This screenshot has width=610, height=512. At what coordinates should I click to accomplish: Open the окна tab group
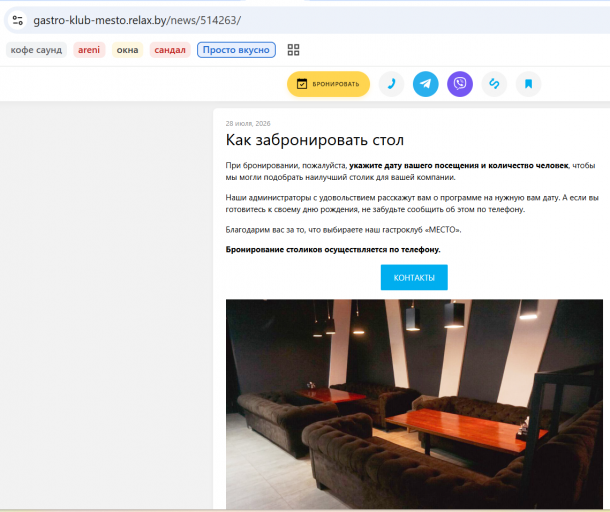tap(127, 50)
